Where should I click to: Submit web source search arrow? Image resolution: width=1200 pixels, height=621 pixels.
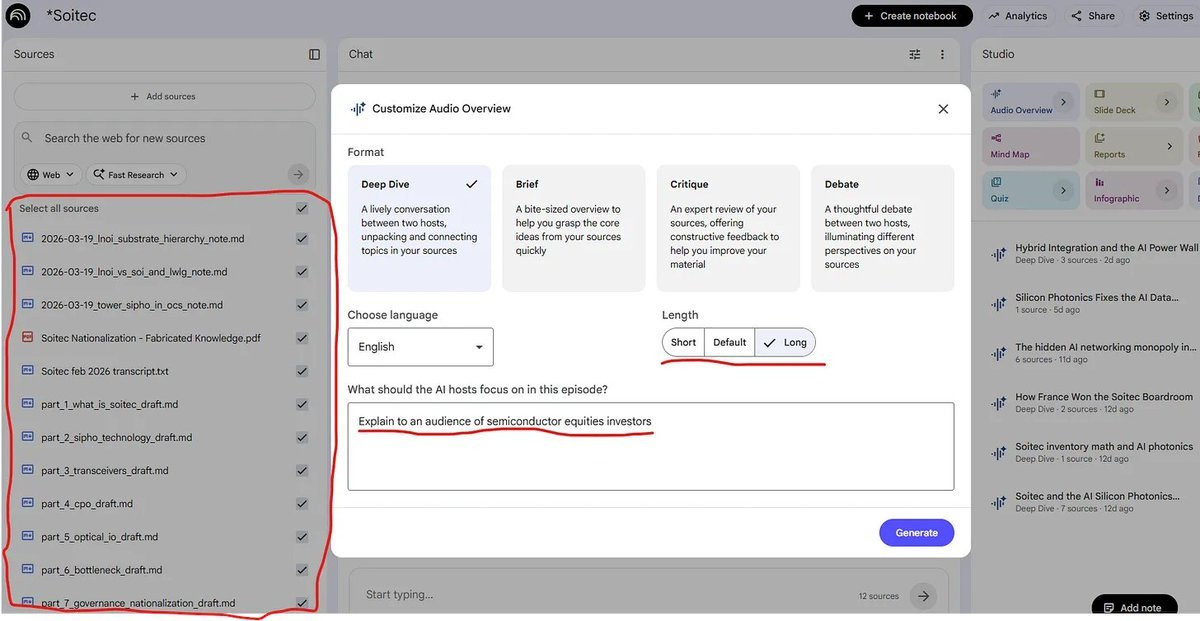pyautogui.click(x=297, y=174)
